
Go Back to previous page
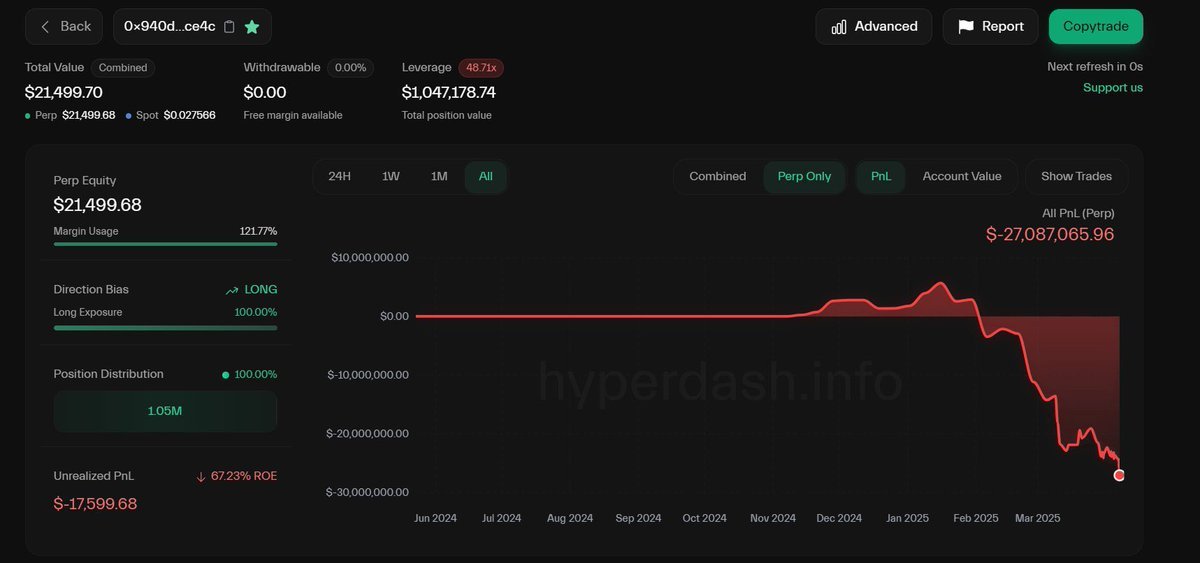point(65,26)
